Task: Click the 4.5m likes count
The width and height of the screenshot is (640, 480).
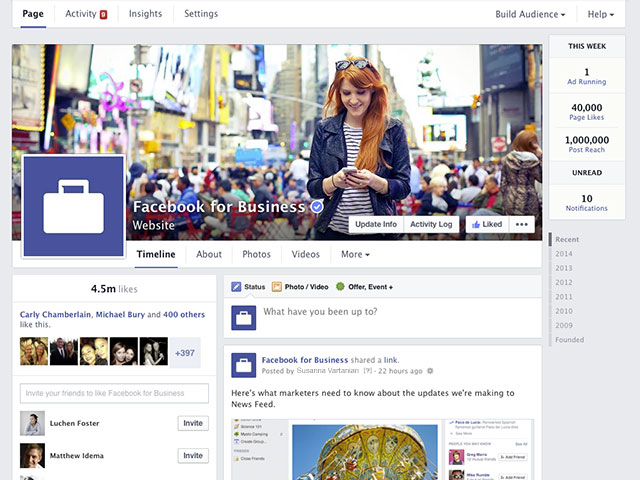Action: [x=114, y=289]
